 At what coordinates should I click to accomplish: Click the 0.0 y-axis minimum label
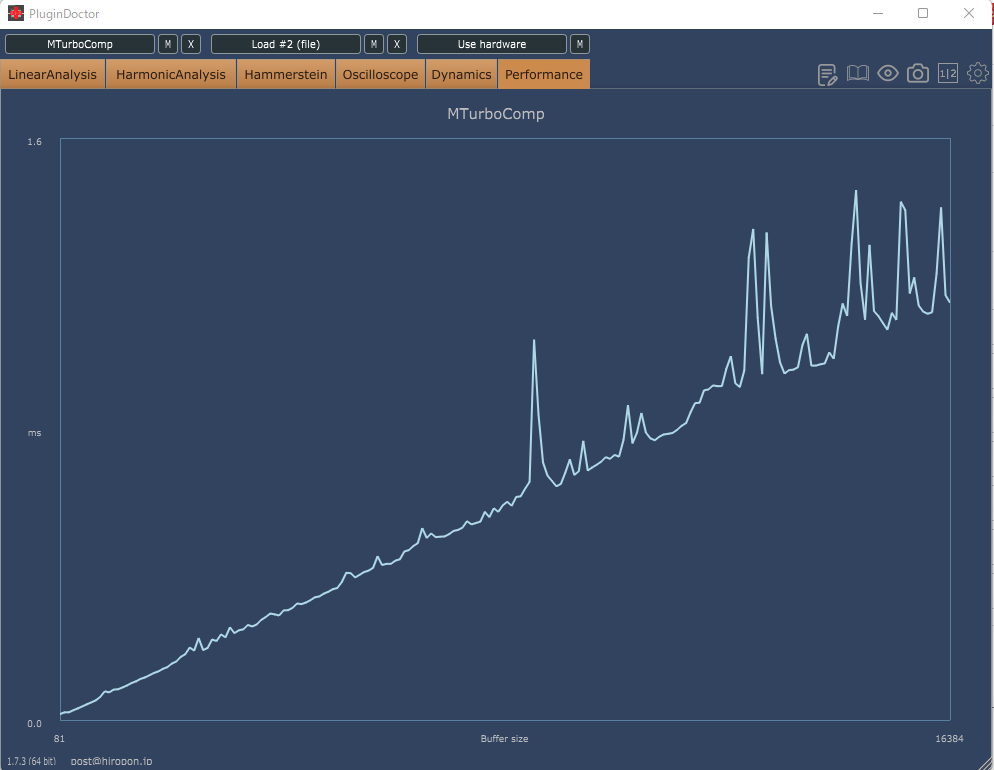pos(34,723)
